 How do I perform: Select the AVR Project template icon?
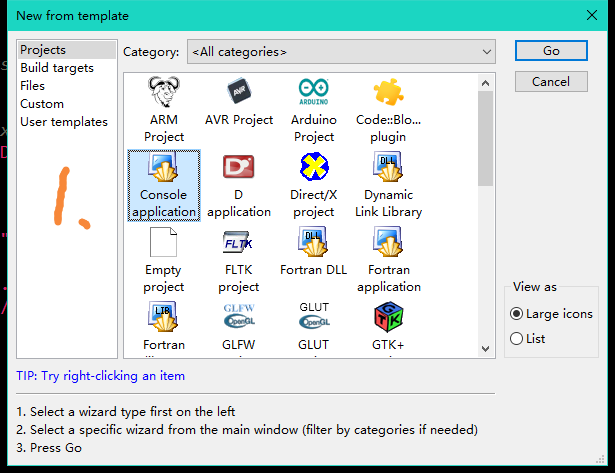click(x=239, y=91)
